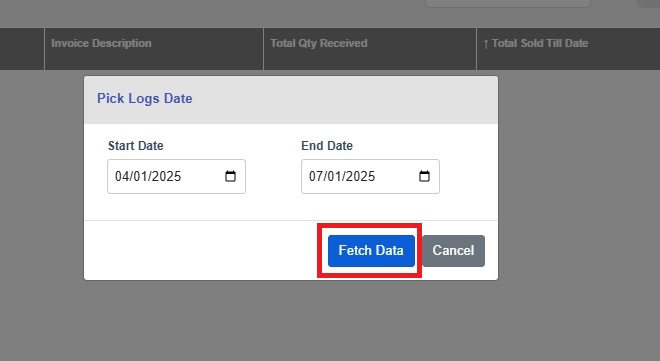The width and height of the screenshot is (660, 361).
Task: Sort by the Invoice Description column header
Action: (101, 43)
